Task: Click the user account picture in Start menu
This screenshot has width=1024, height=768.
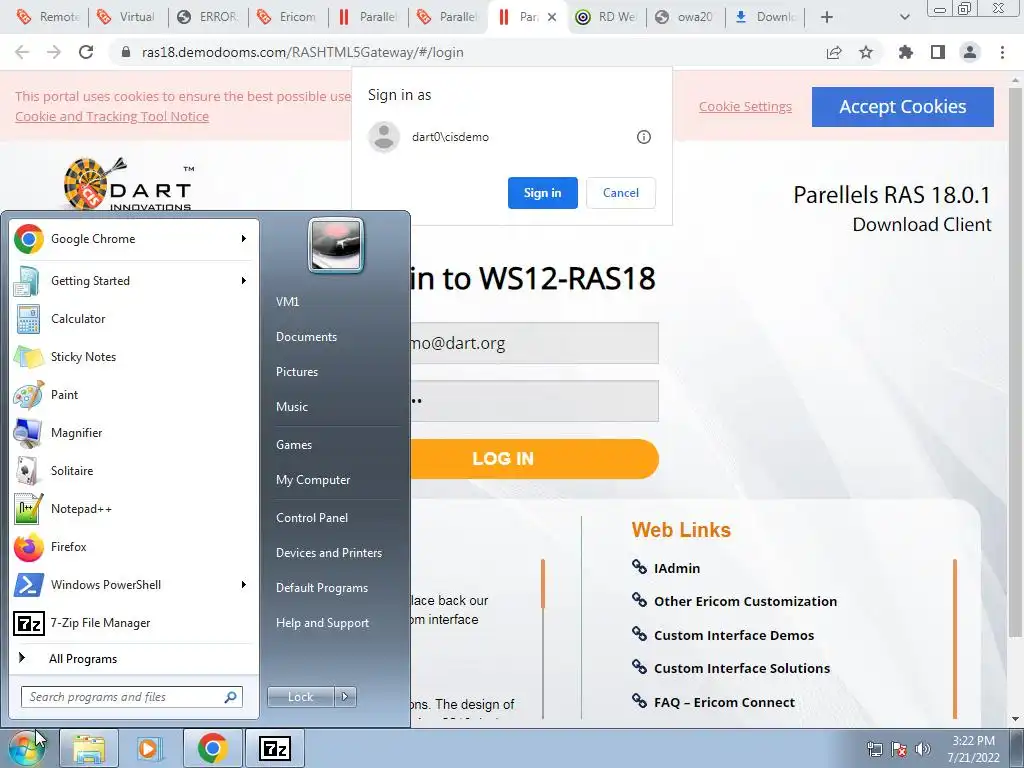Action: coord(336,246)
